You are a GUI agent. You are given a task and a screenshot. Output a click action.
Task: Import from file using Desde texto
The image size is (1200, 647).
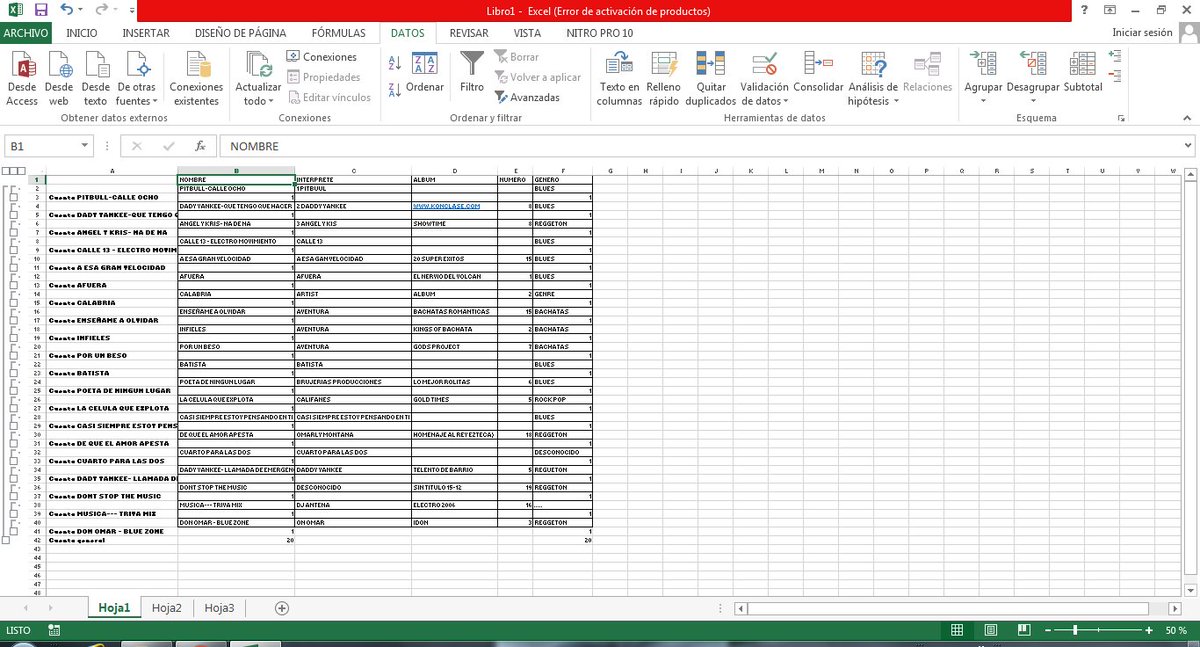[x=96, y=79]
